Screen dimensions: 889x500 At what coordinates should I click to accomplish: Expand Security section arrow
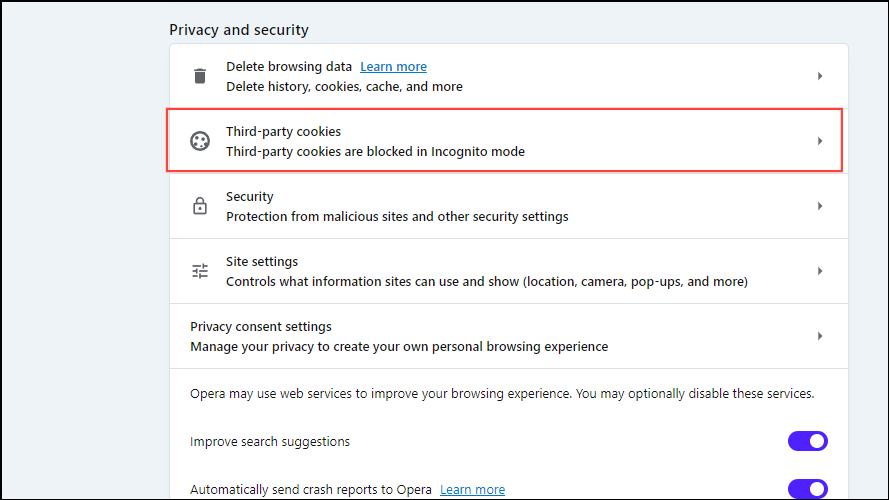820,206
